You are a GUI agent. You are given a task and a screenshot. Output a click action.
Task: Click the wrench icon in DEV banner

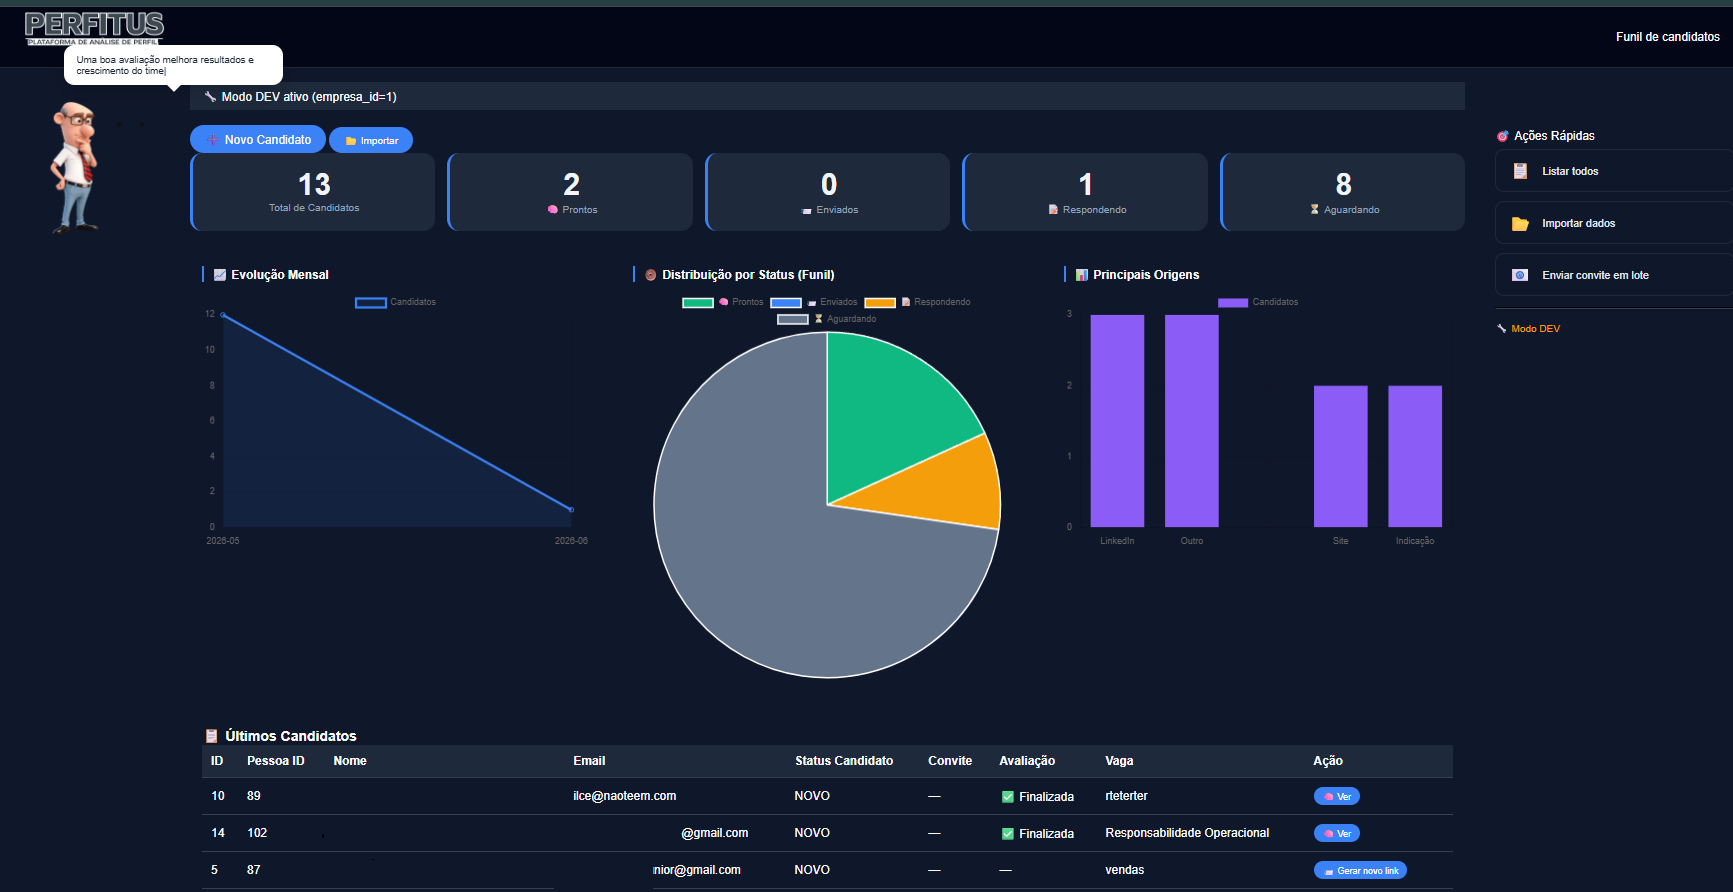pyautogui.click(x=210, y=97)
